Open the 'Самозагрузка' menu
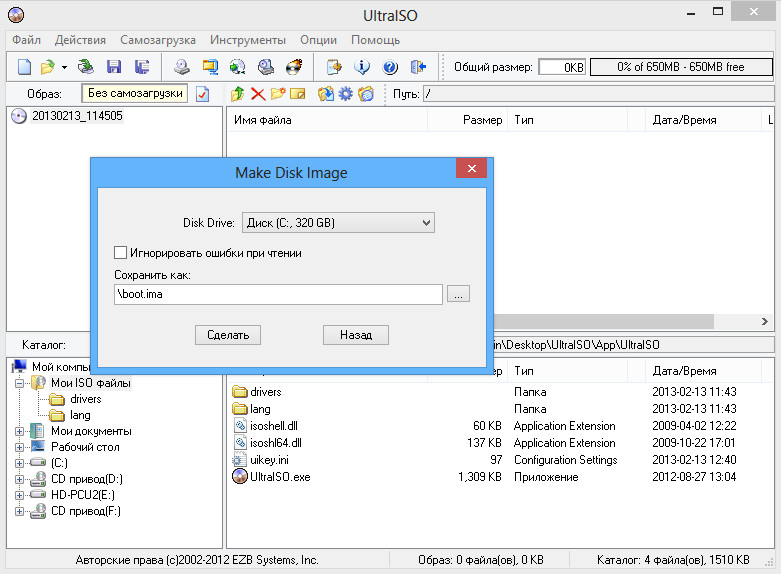 [157, 40]
